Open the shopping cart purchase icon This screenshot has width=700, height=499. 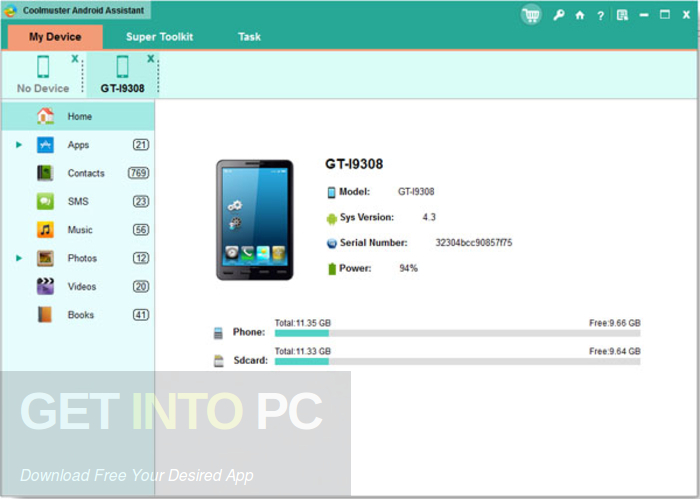(x=531, y=15)
